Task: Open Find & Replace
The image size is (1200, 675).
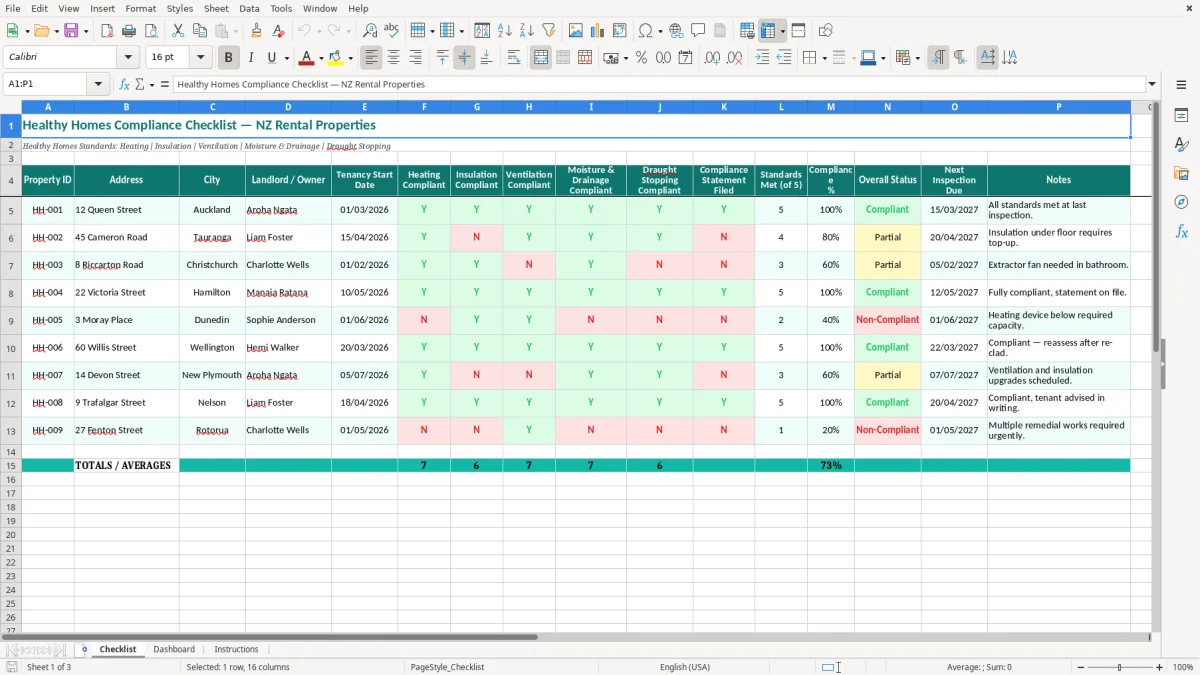Action: (x=370, y=31)
